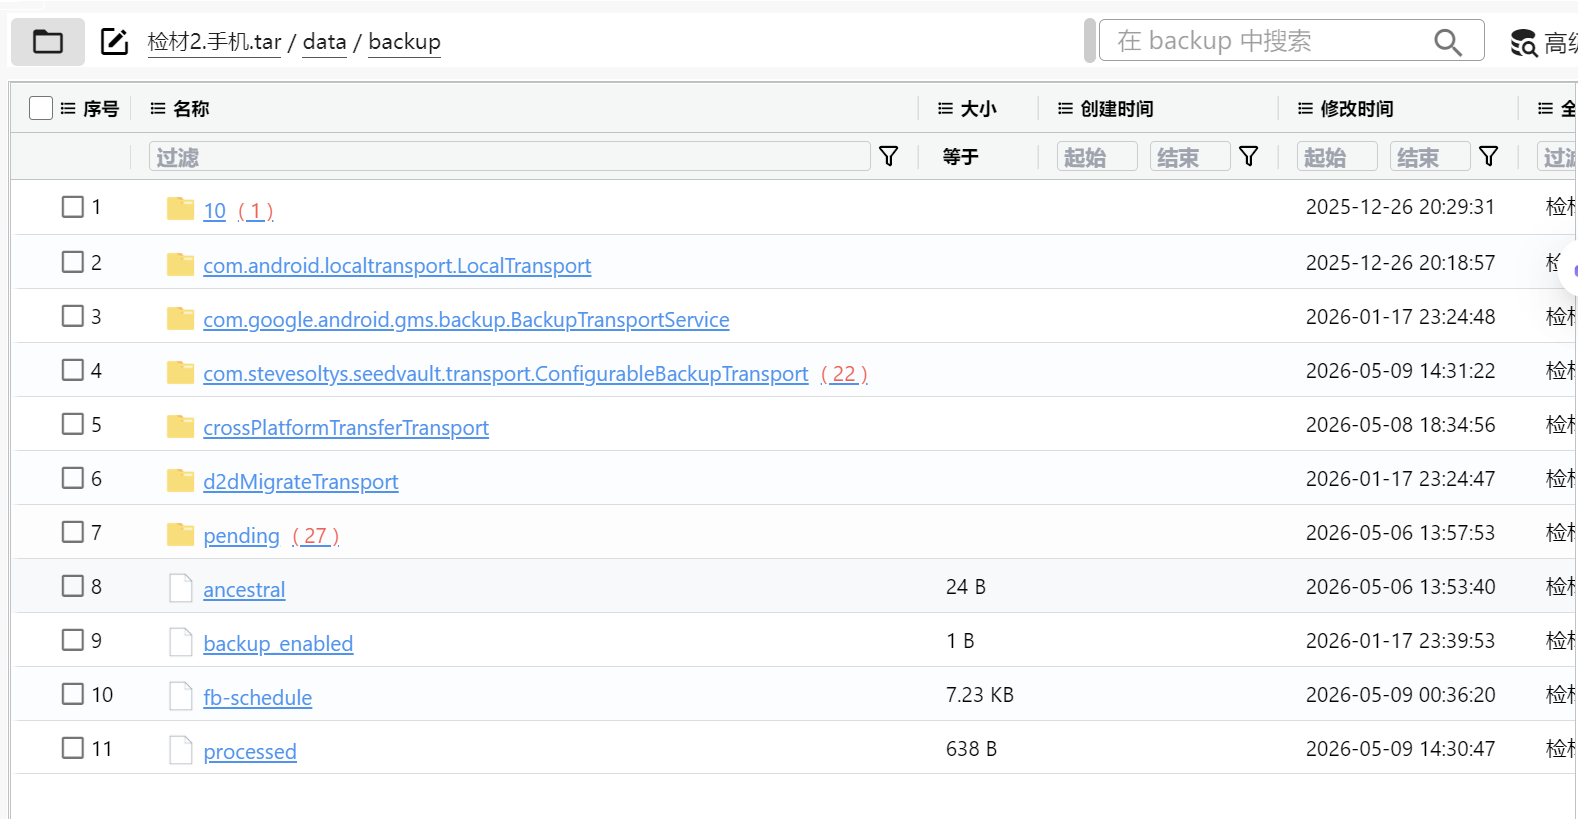This screenshot has width=1578, height=819.
Task: Click the 2025-12-26 20:29:31 modification time
Action: [1401, 207]
